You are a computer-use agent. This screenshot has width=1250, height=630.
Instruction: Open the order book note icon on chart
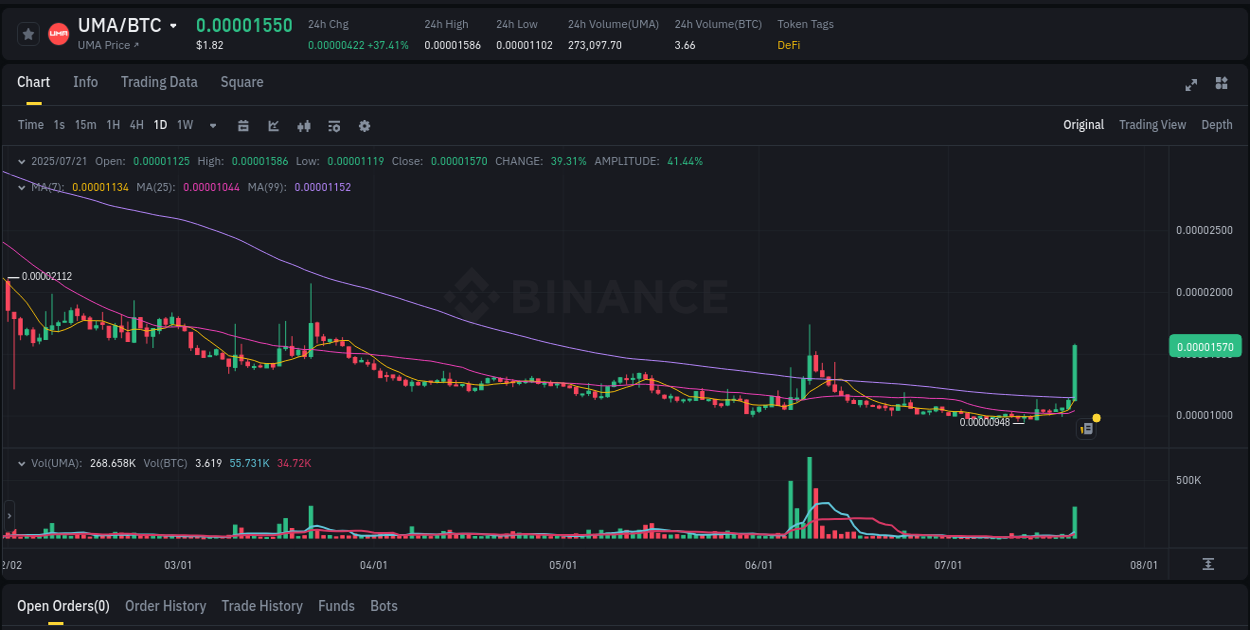pyautogui.click(x=1086, y=428)
